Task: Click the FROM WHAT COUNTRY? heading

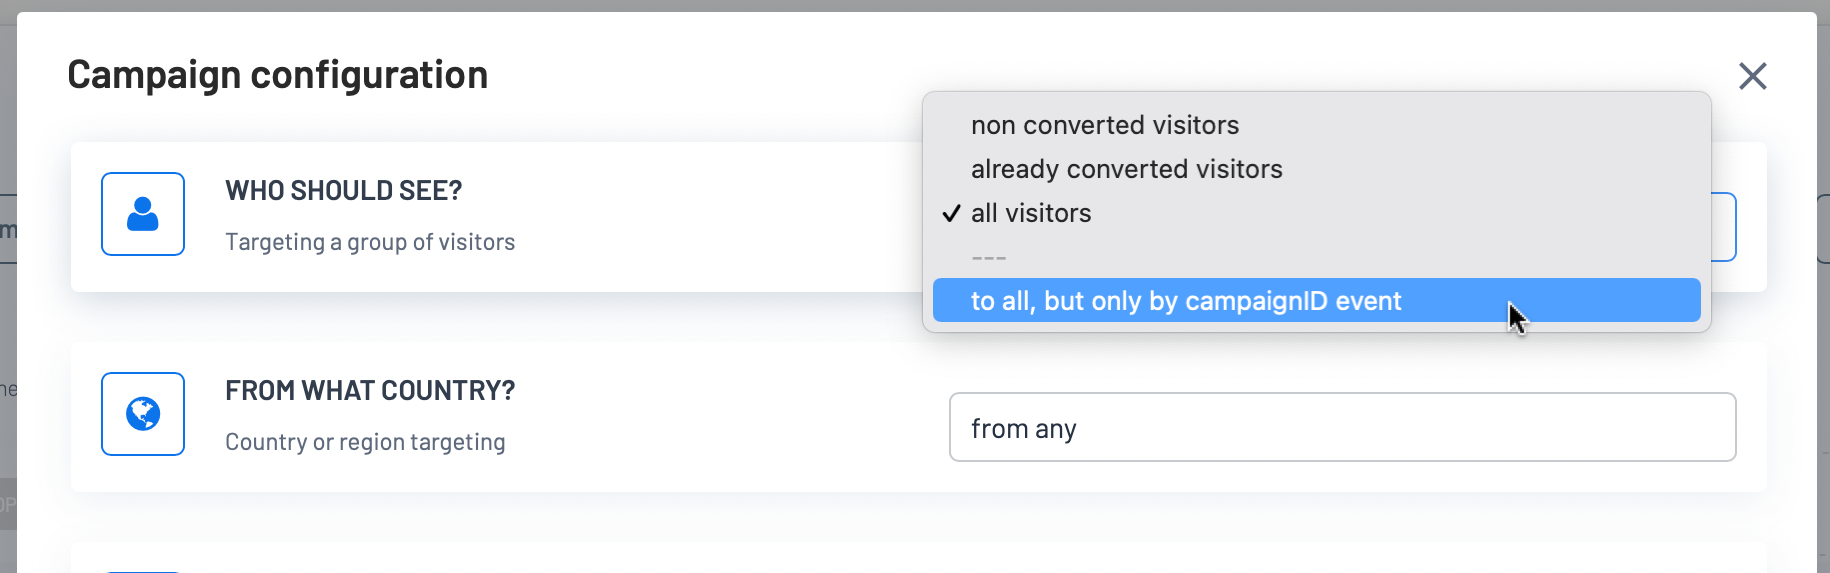Action: (x=370, y=390)
